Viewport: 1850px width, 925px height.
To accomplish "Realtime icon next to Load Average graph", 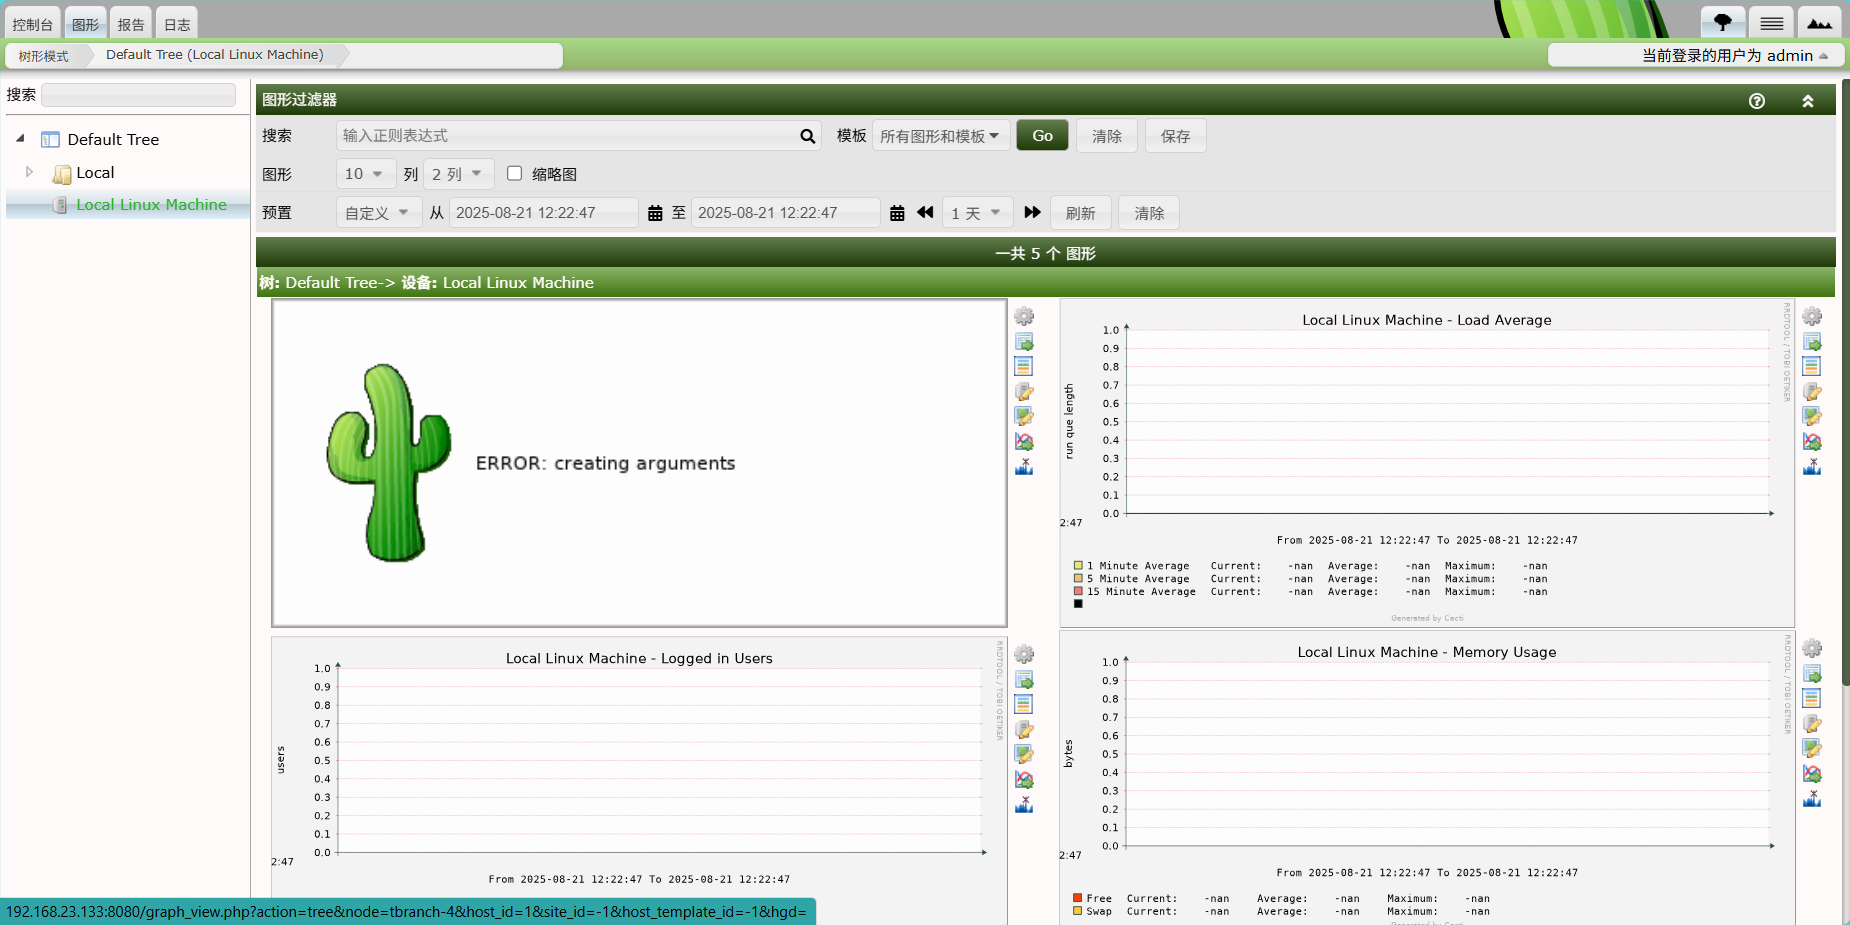I will click(x=1812, y=441).
